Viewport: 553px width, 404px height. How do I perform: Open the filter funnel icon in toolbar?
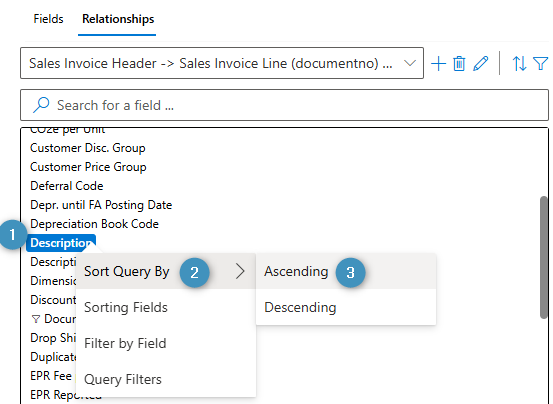click(x=540, y=64)
